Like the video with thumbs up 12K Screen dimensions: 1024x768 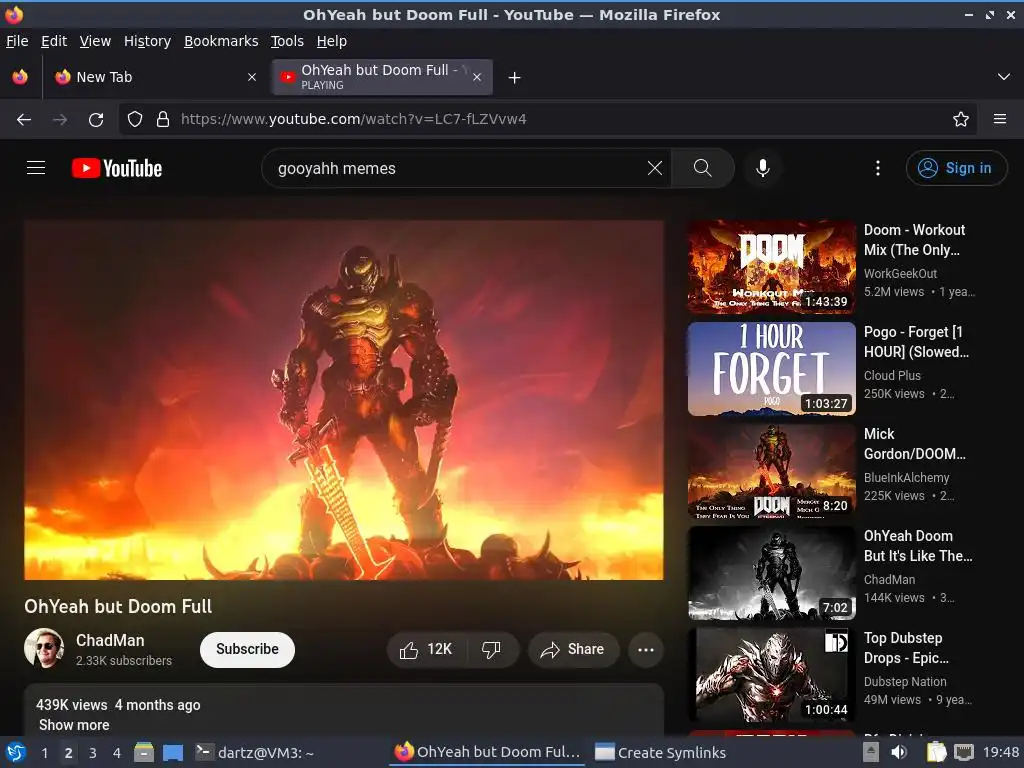426,650
